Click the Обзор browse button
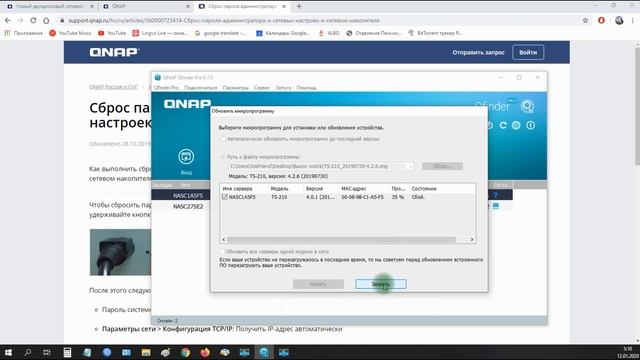This screenshot has width=640, height=360. [442, 166]
